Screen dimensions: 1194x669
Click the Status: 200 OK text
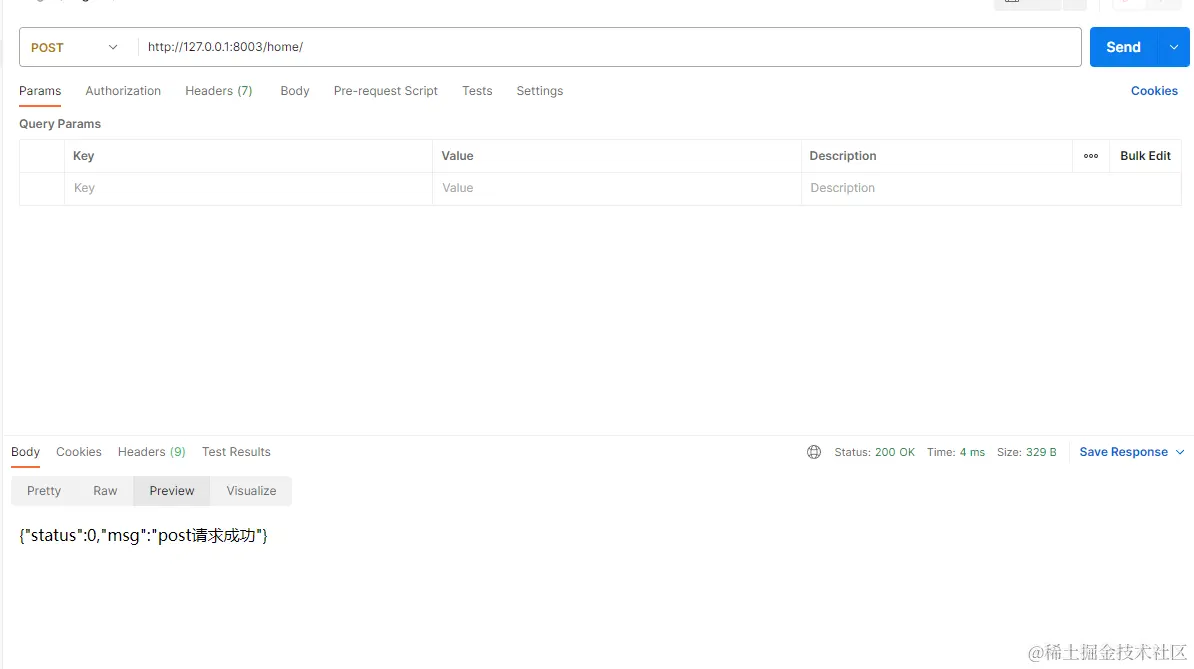click(x=874, y=452)
